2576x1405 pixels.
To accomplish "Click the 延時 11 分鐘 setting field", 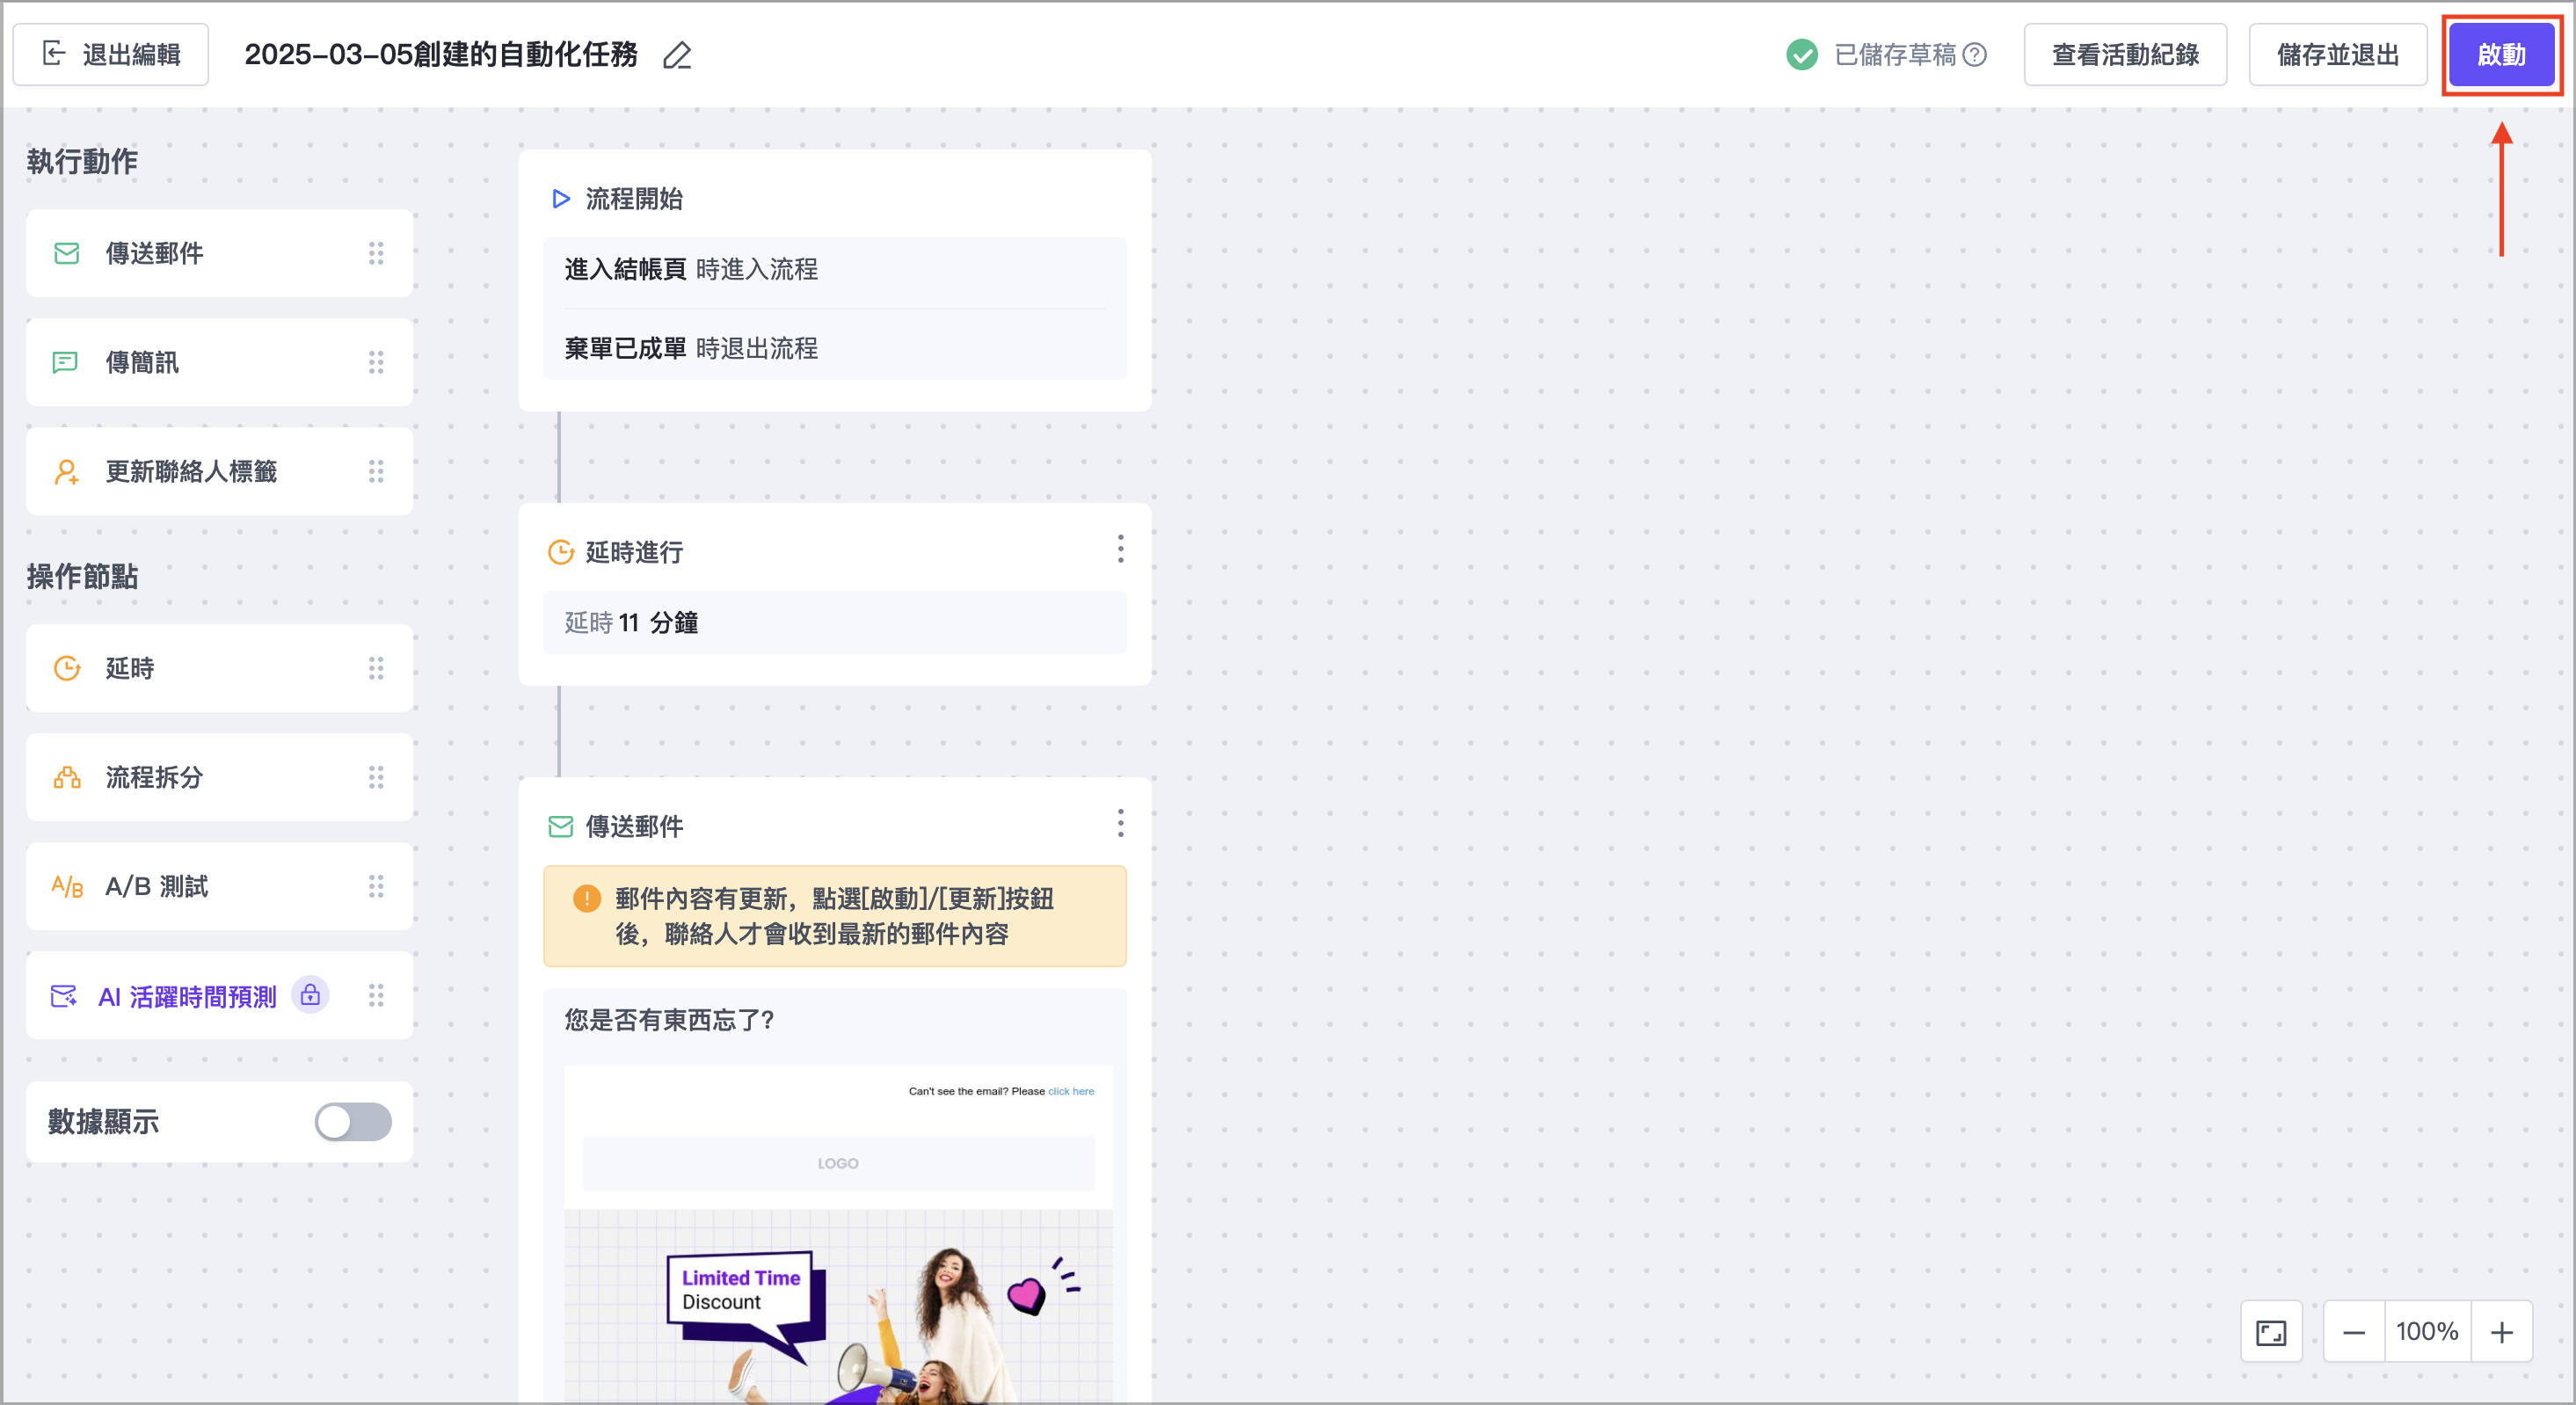I will 834,622.
